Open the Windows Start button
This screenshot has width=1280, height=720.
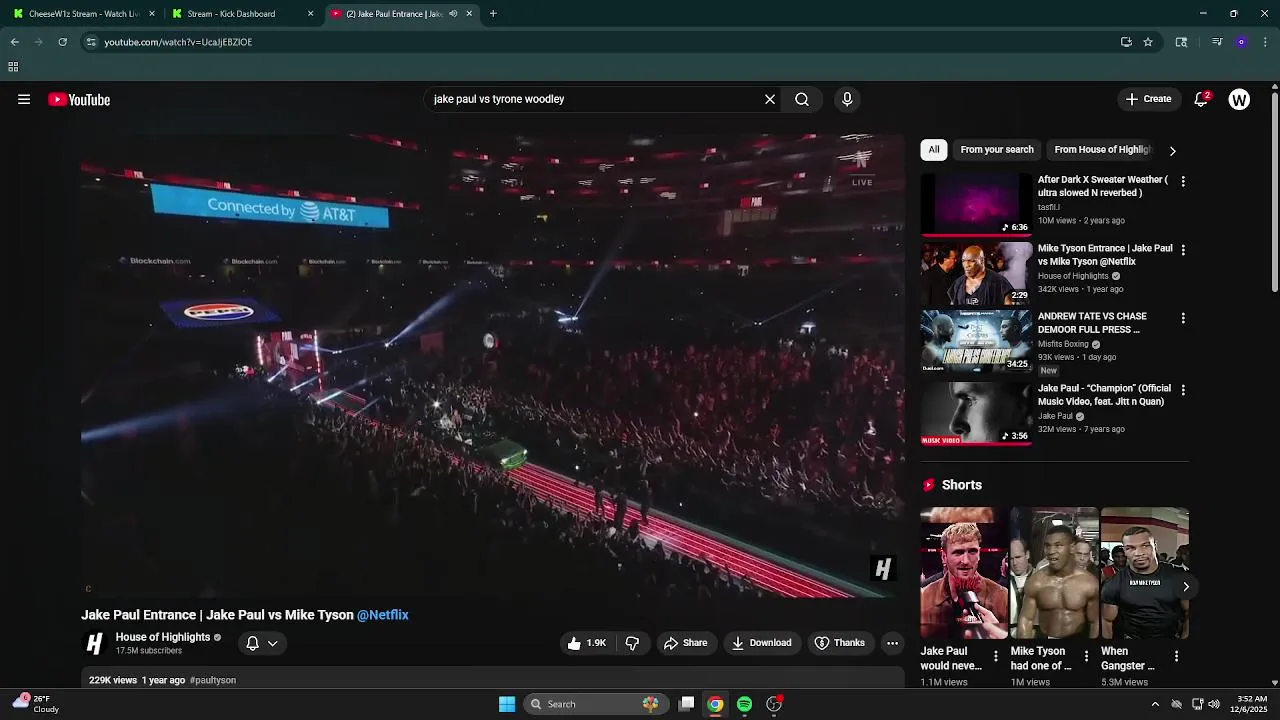coord(507,704)
